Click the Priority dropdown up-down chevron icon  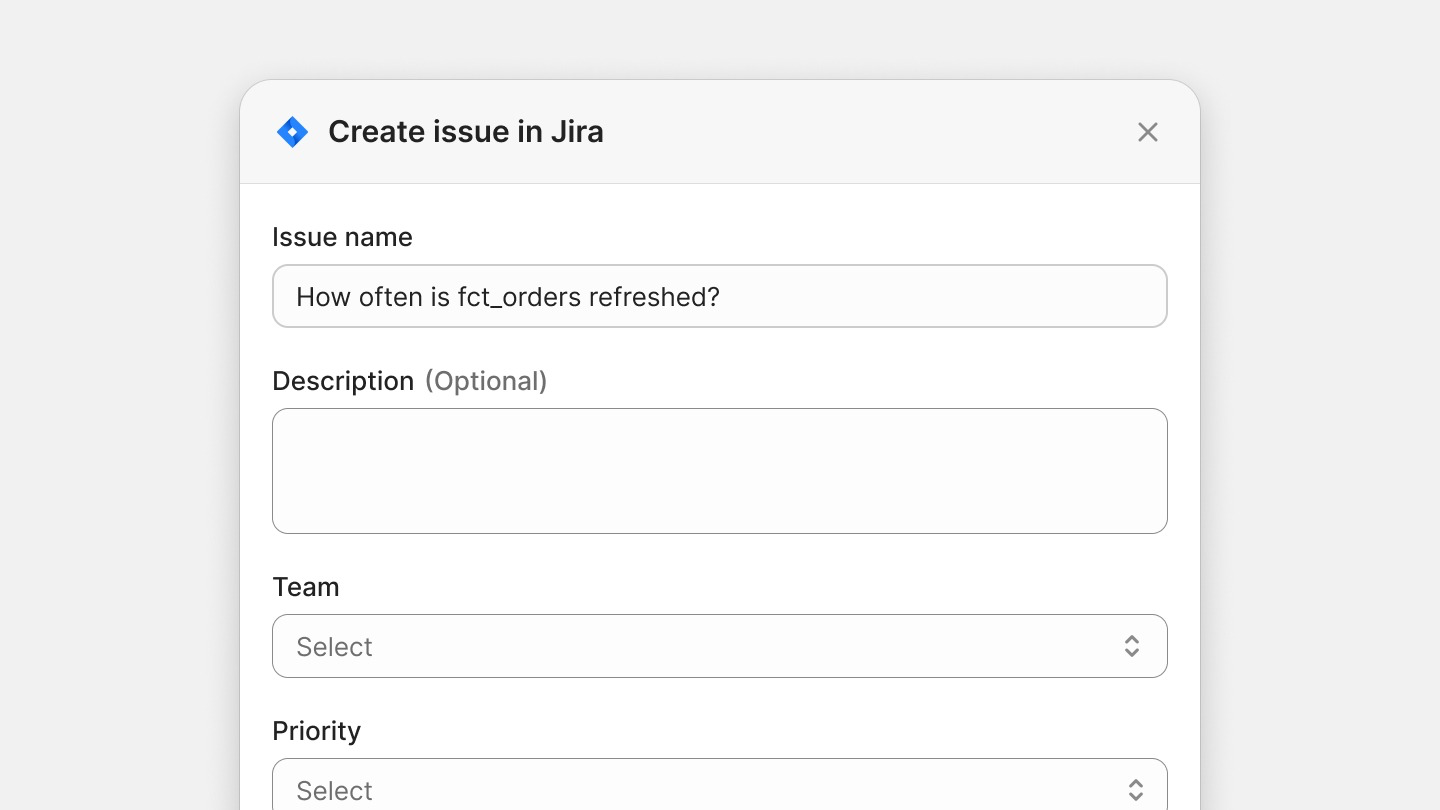point(1135,790)
